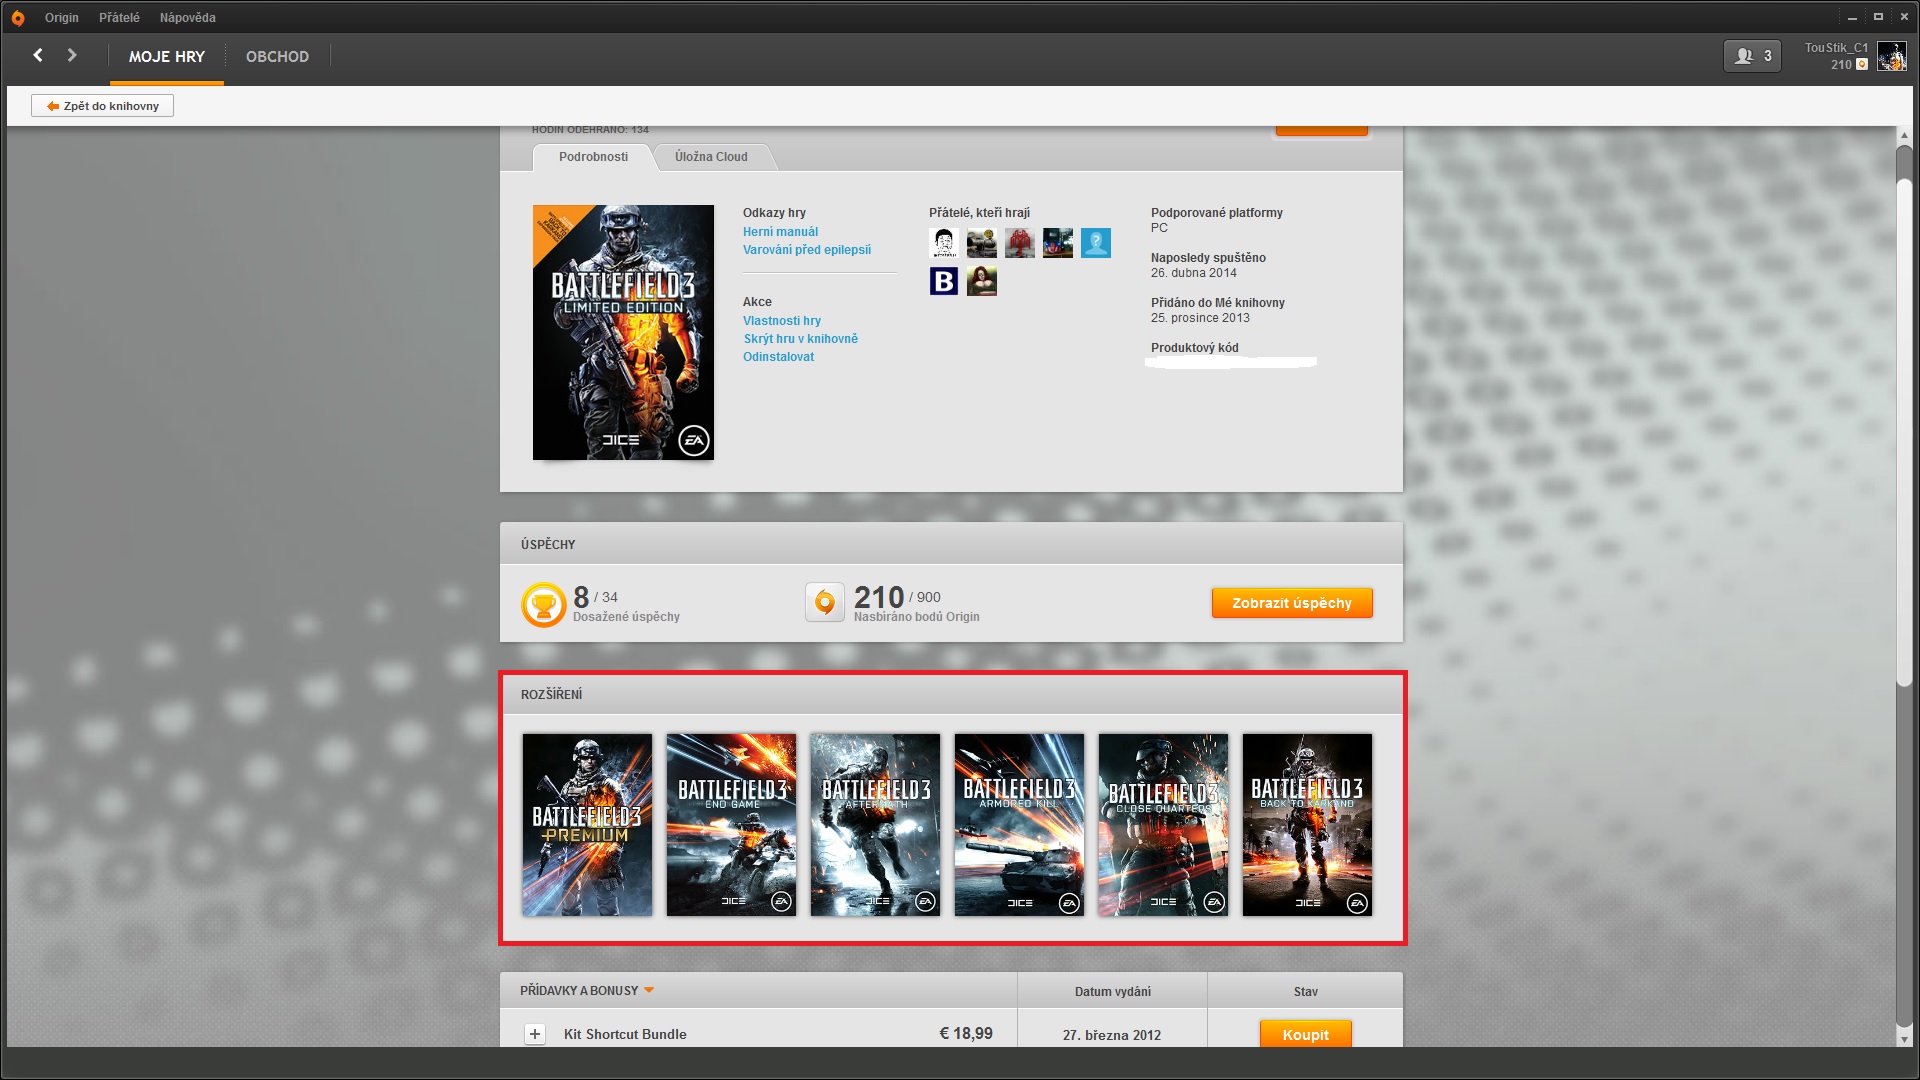Click the scrollbar down arrow
1920x1080 pixels.
(x=1904, y=1039)
